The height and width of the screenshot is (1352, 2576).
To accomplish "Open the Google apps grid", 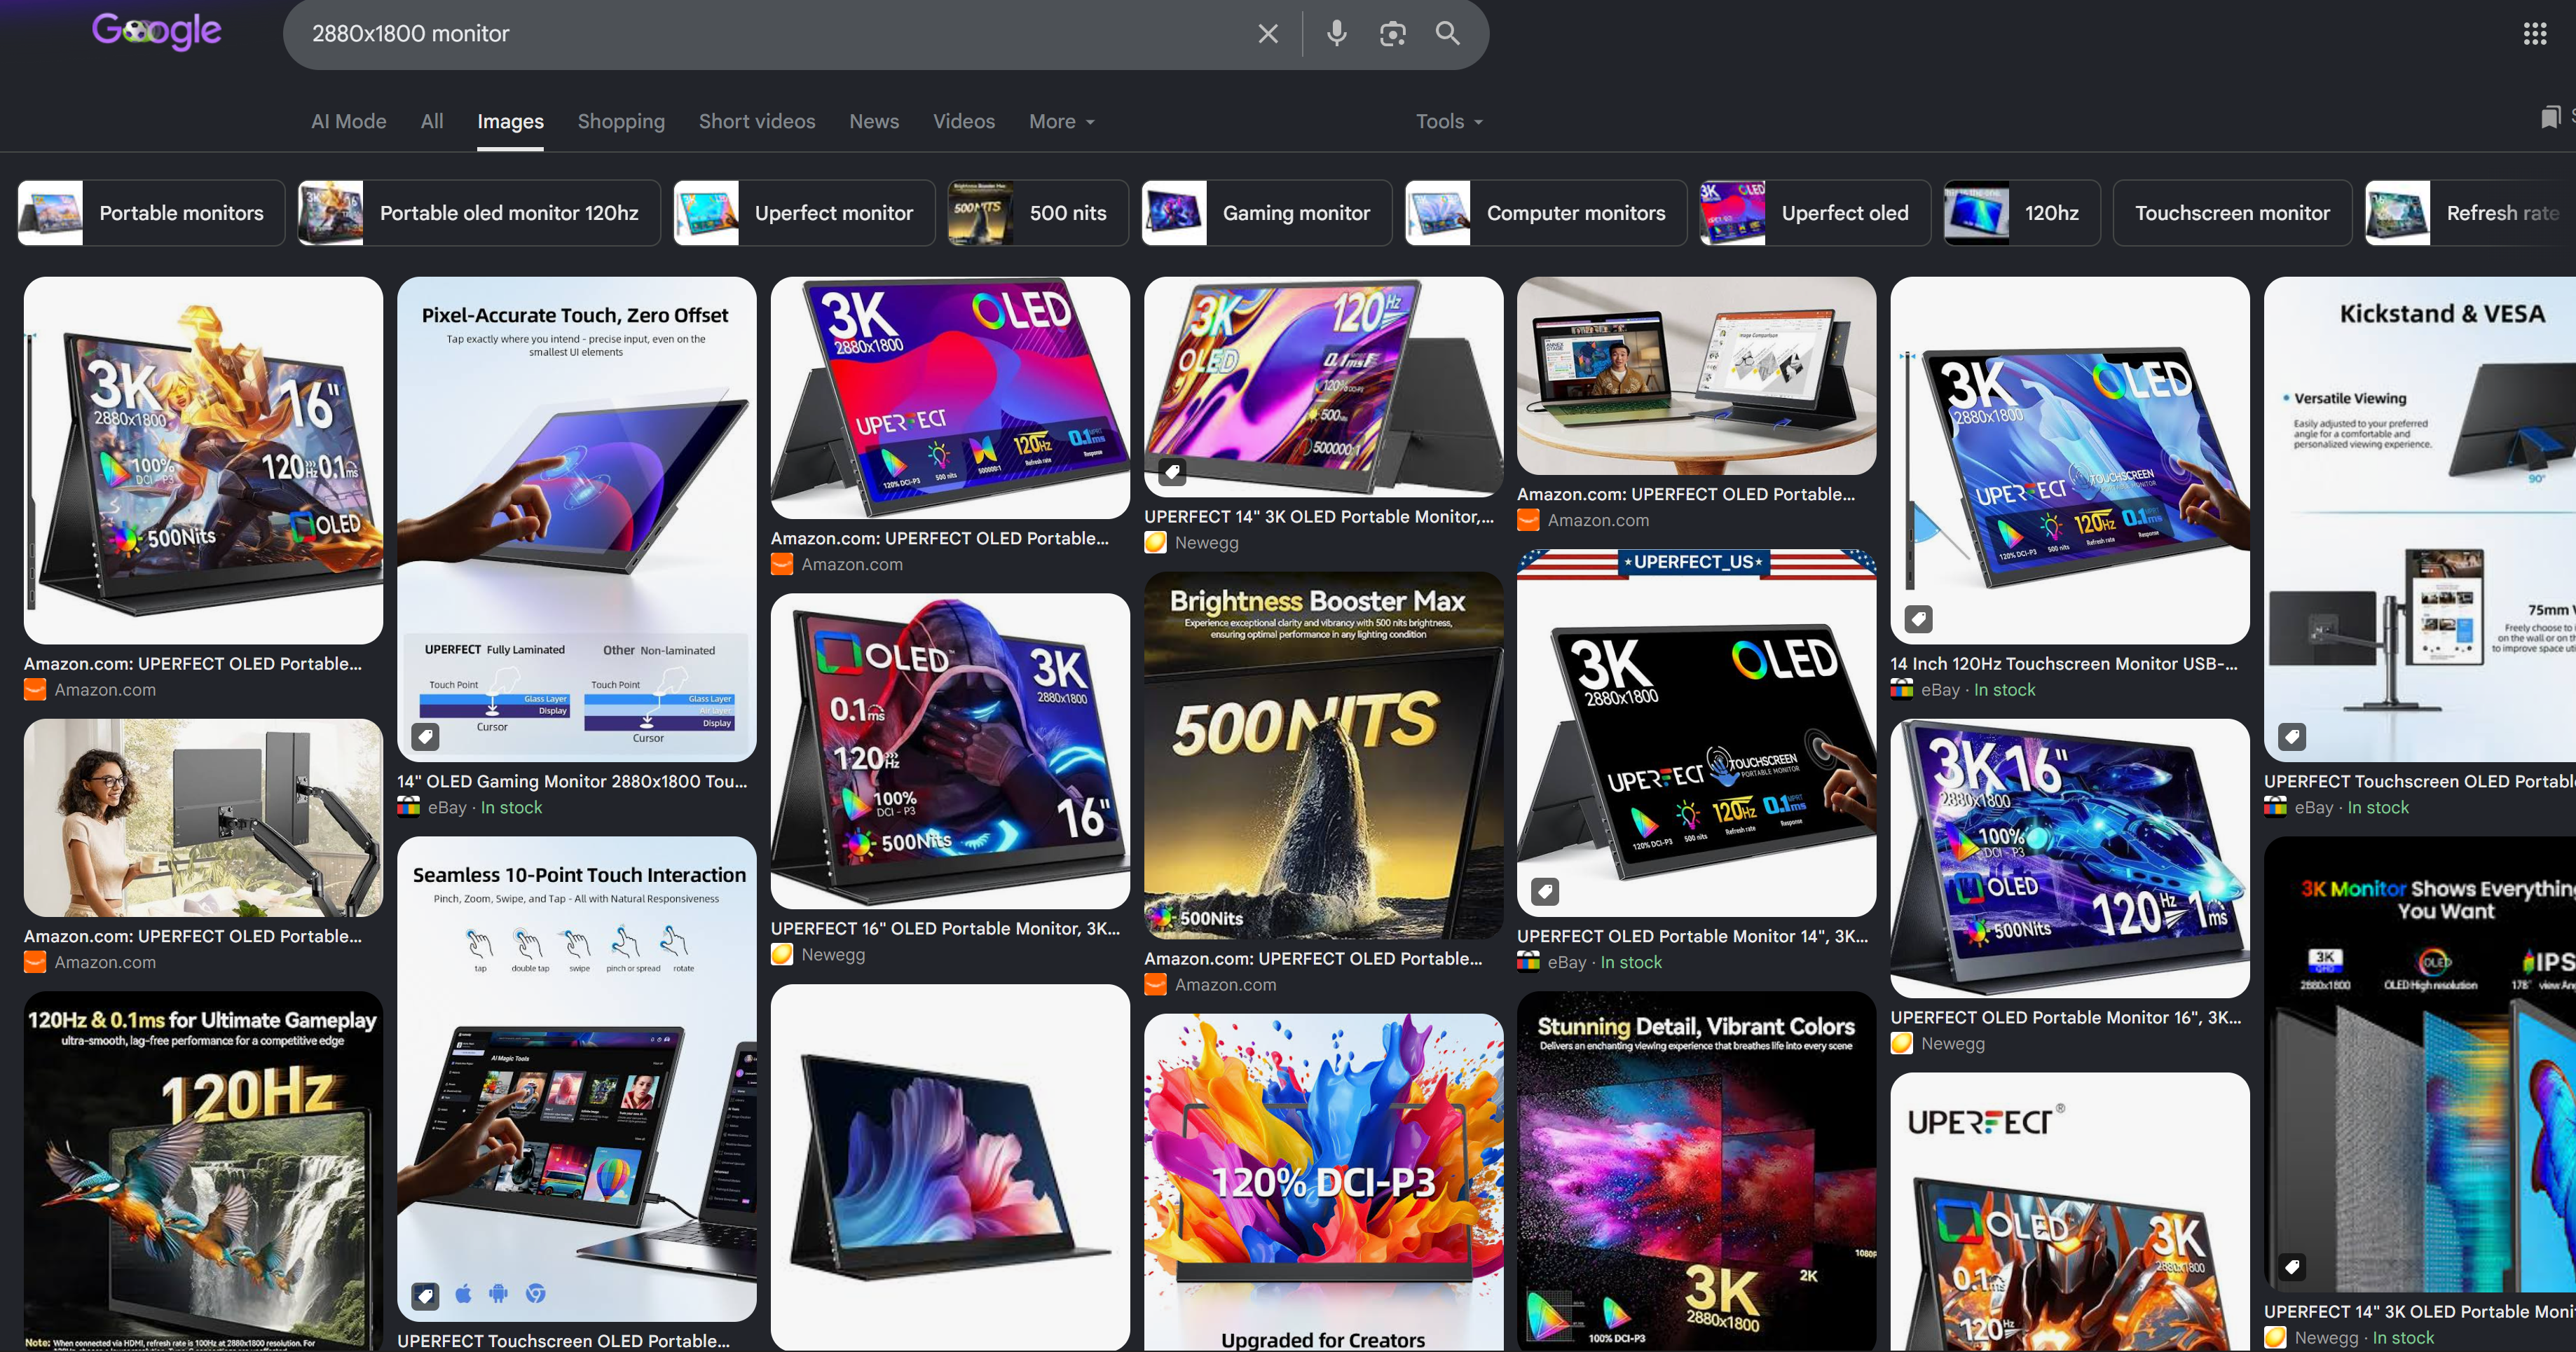I will coord(2534,34).
